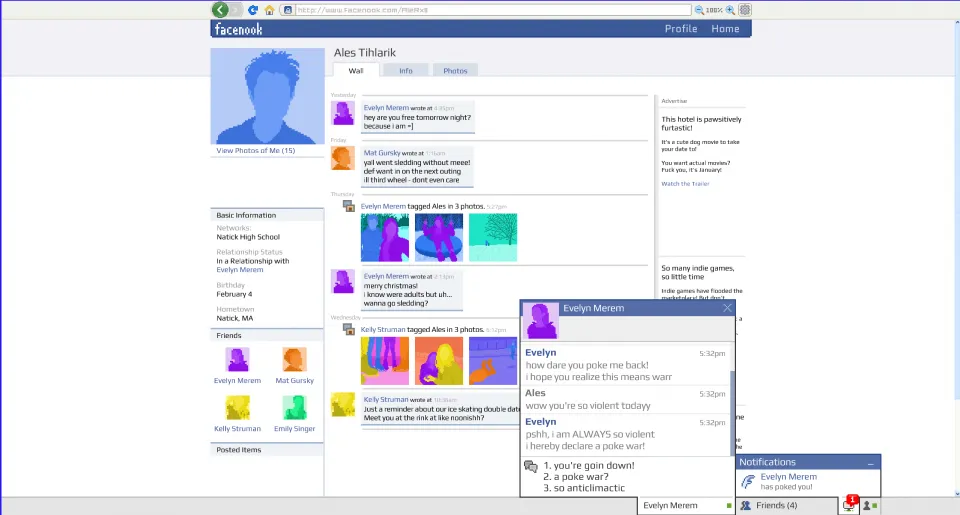This screenshot has height=515, width=960.
Task: Open browser settings gear icon
Action: pos(744,10)
